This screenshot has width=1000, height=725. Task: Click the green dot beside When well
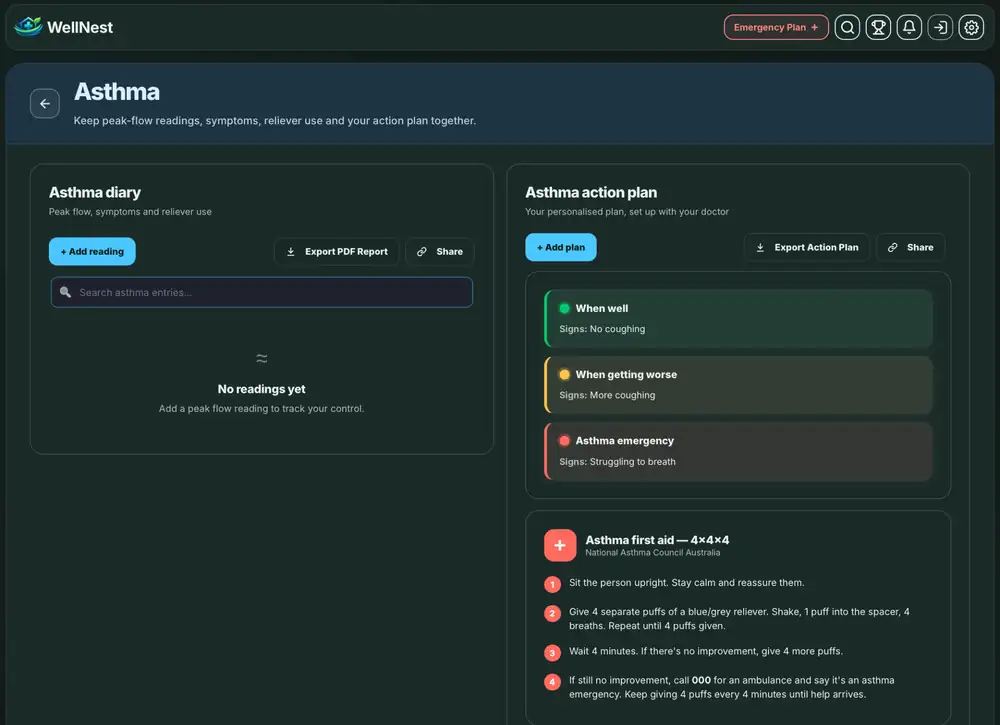pyautogui.click(x=564, y=309)
